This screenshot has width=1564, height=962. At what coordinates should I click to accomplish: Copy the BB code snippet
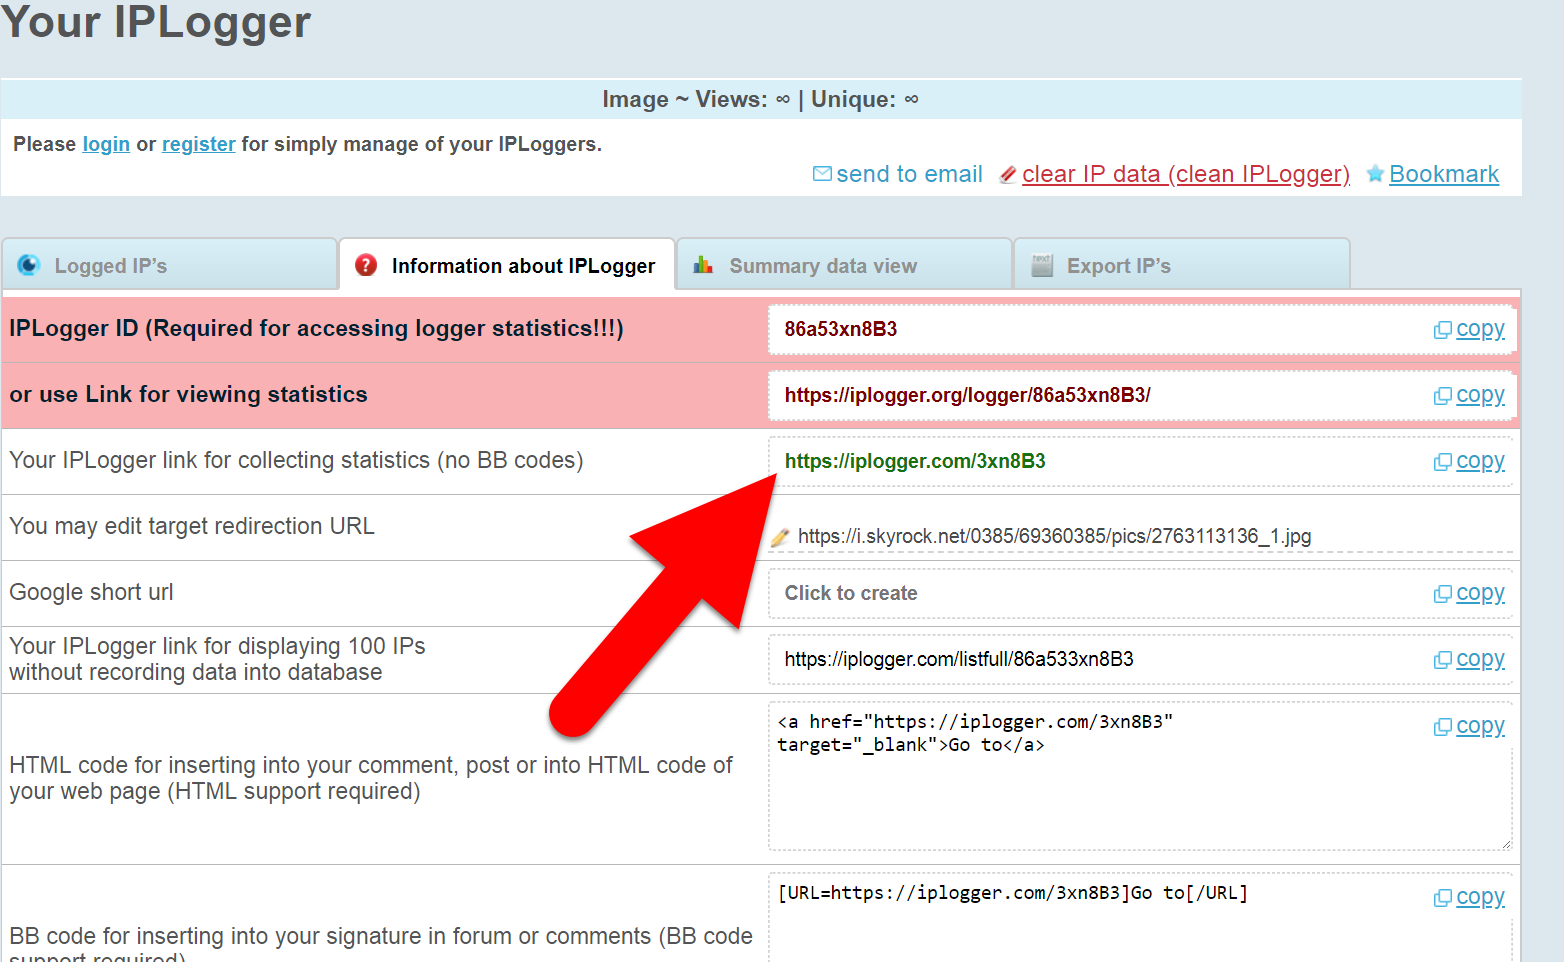(x=1480, y=897)
